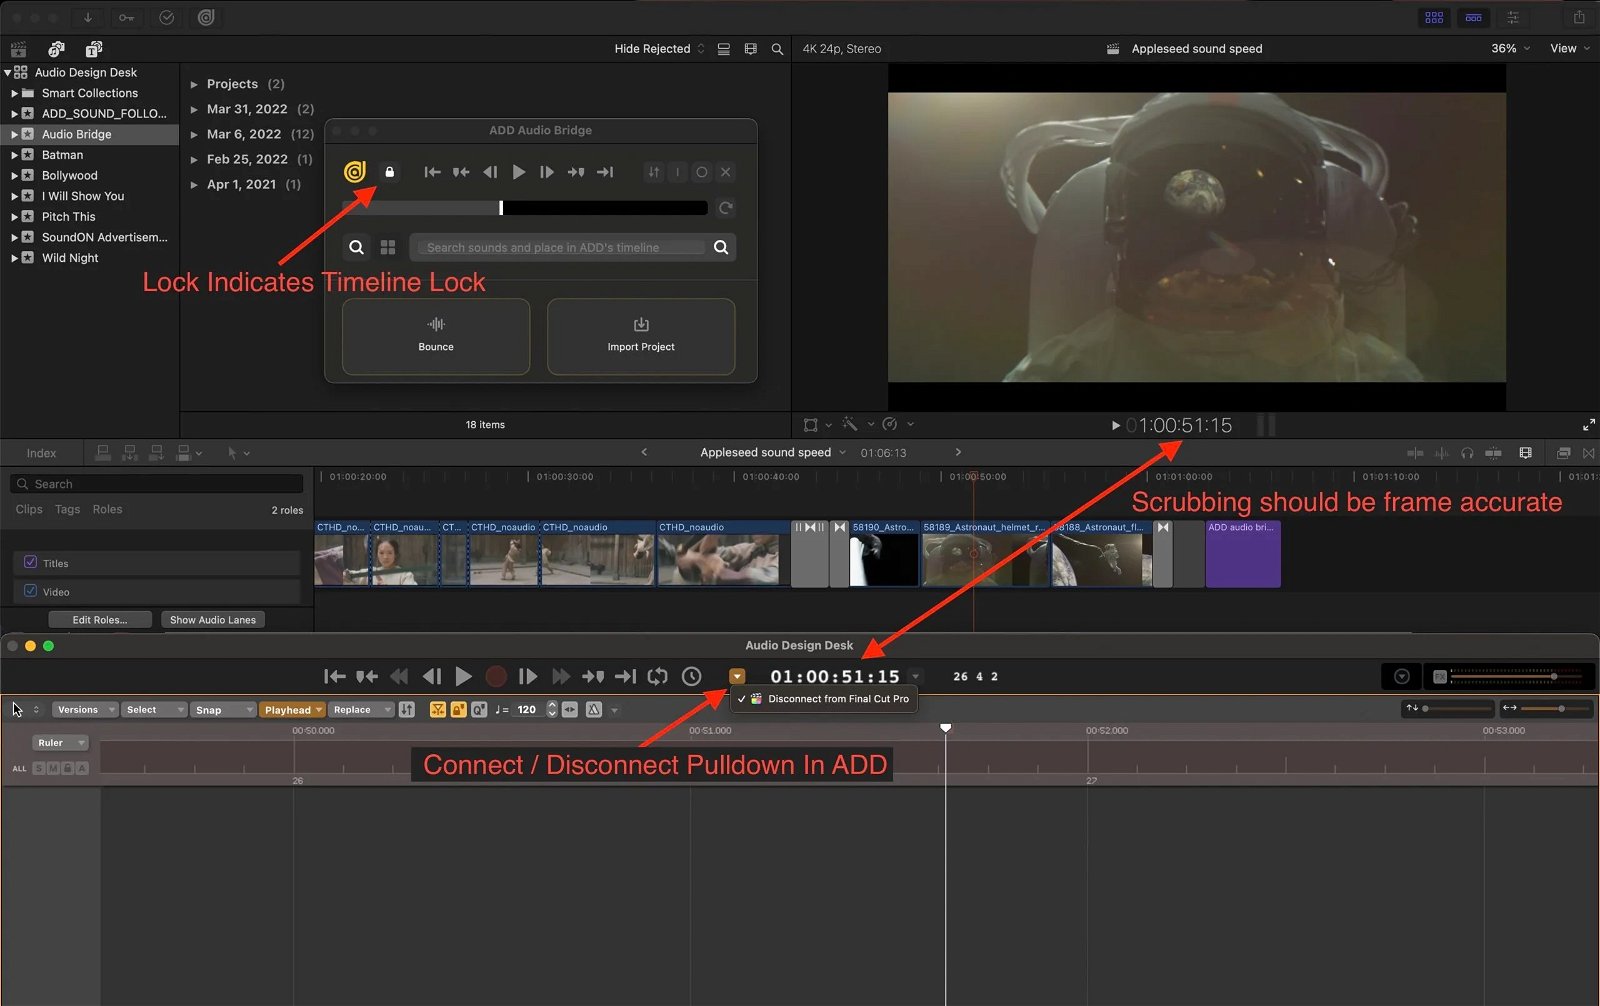Open the titles and generators sidebar icon

pos(94,49)
